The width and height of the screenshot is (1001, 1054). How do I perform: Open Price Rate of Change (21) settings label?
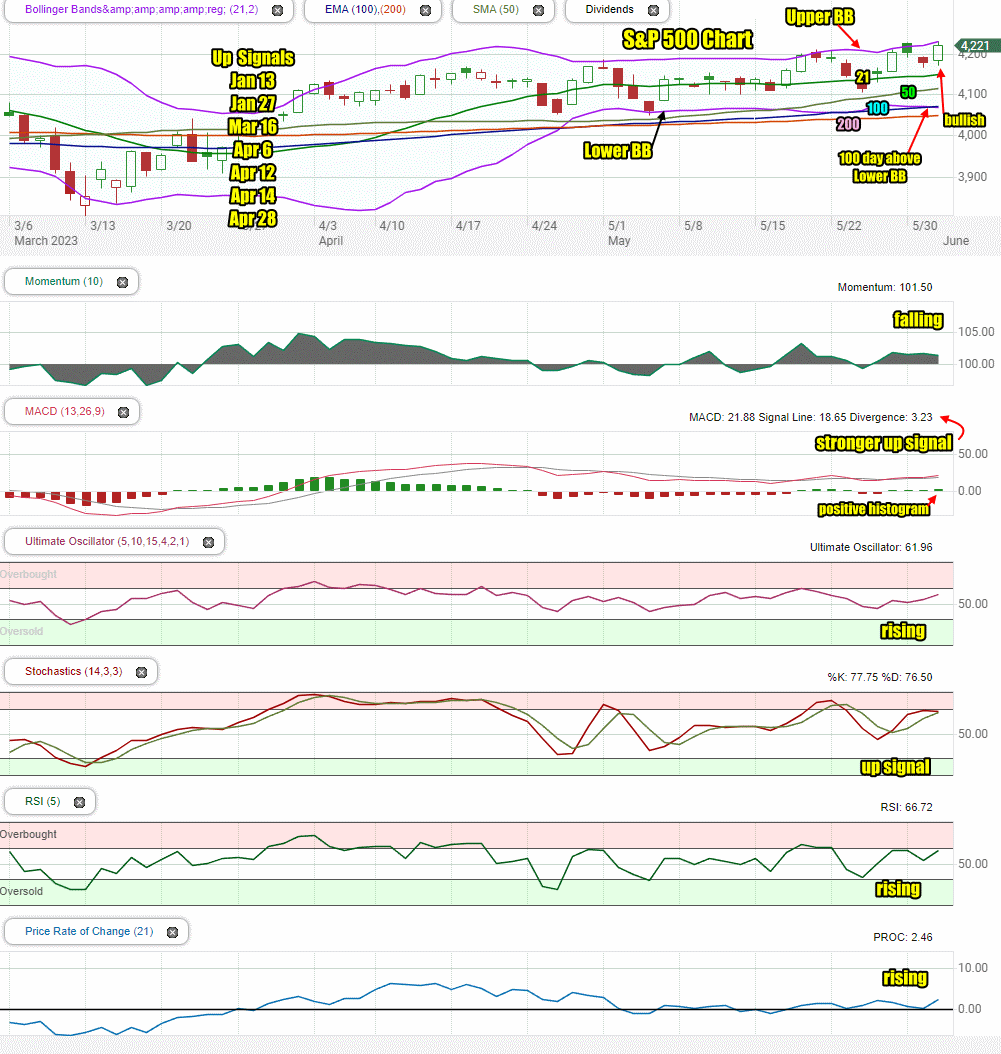point(89,931)
